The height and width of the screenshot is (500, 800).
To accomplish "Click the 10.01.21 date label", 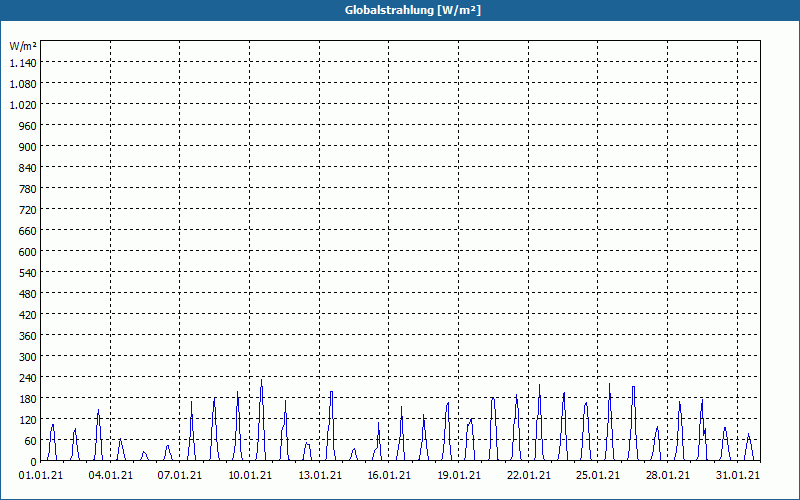I will [x=250, y=476].
